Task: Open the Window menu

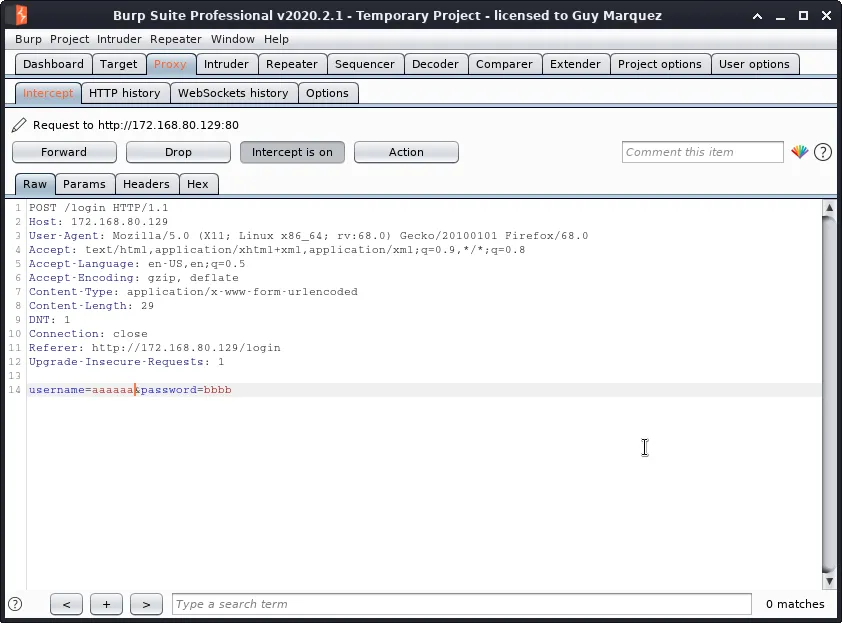Action: pyautogui.click(x=233, y=39)
